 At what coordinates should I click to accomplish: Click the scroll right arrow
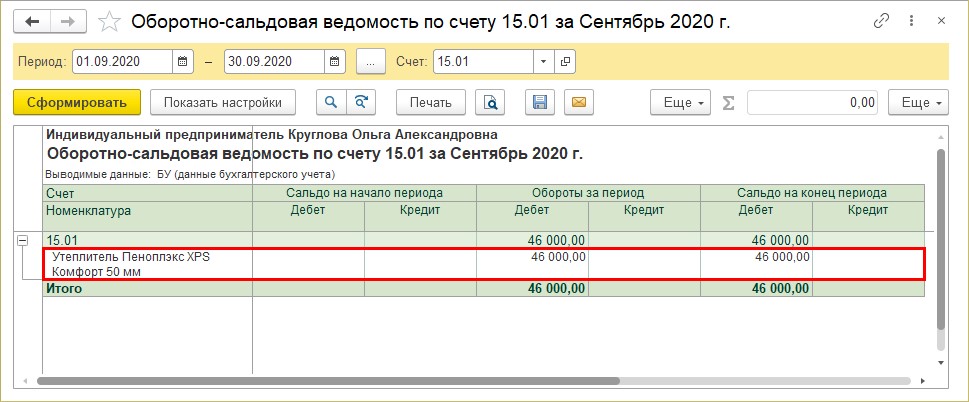click(x=923, y=381)
